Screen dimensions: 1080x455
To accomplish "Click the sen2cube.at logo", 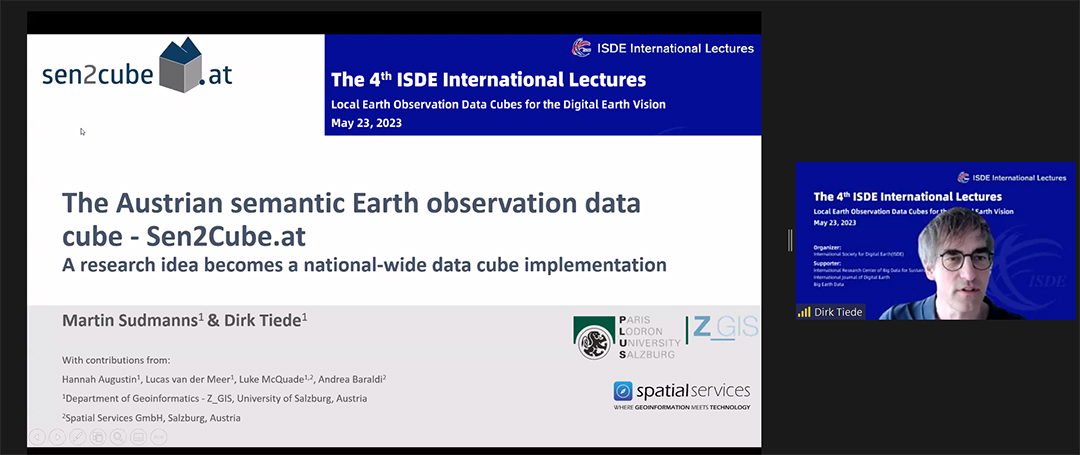I will (137, 67).
